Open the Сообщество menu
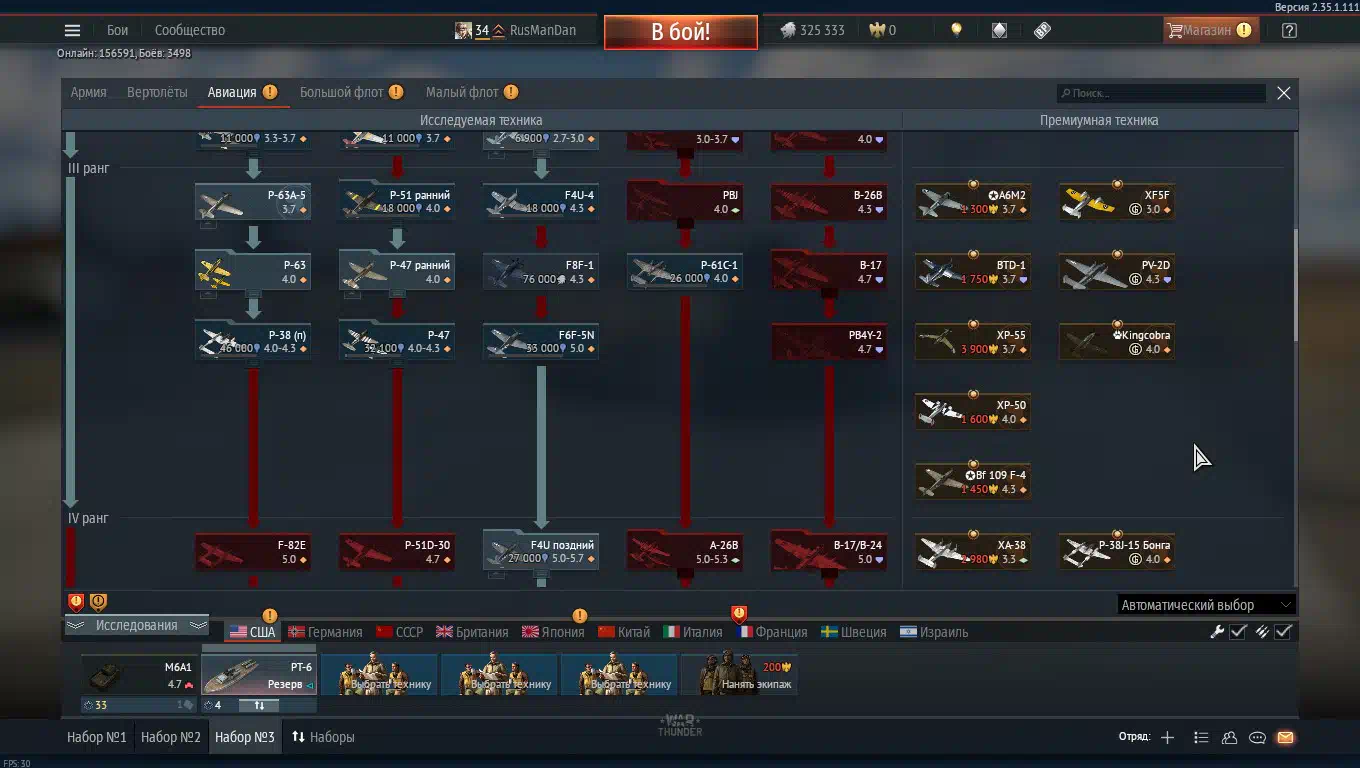1360x768 pixels. tap(190, 30)
